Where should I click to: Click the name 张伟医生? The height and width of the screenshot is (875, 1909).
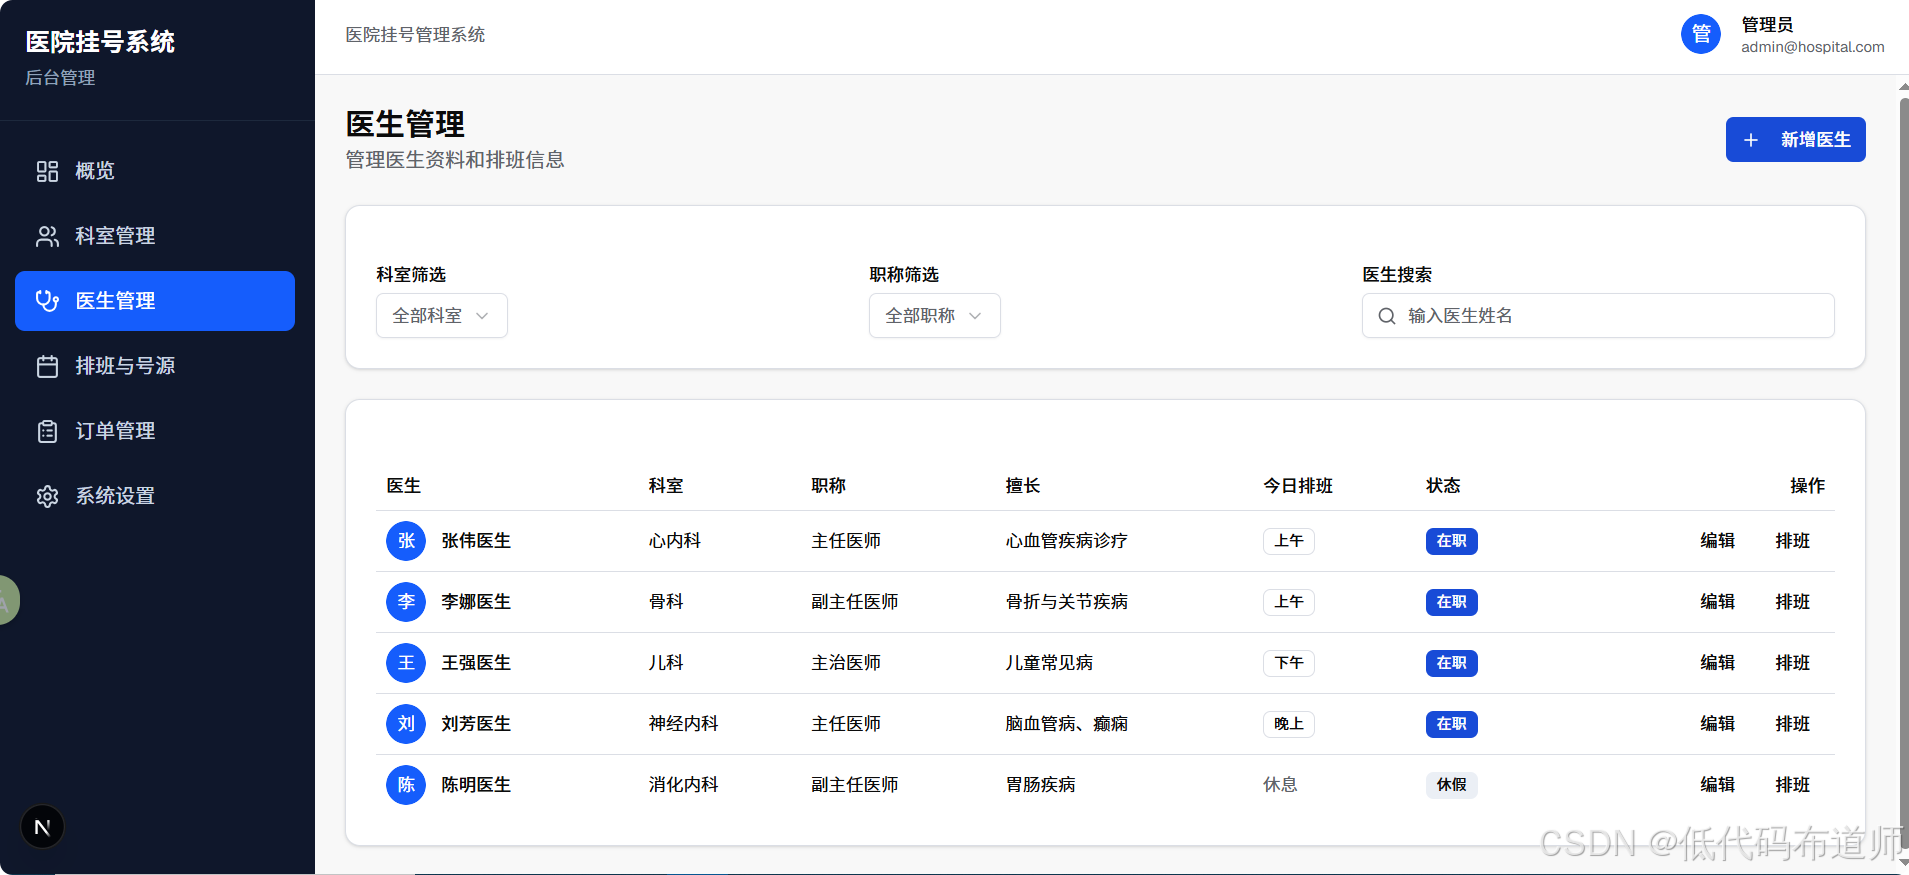pos(476,541)
